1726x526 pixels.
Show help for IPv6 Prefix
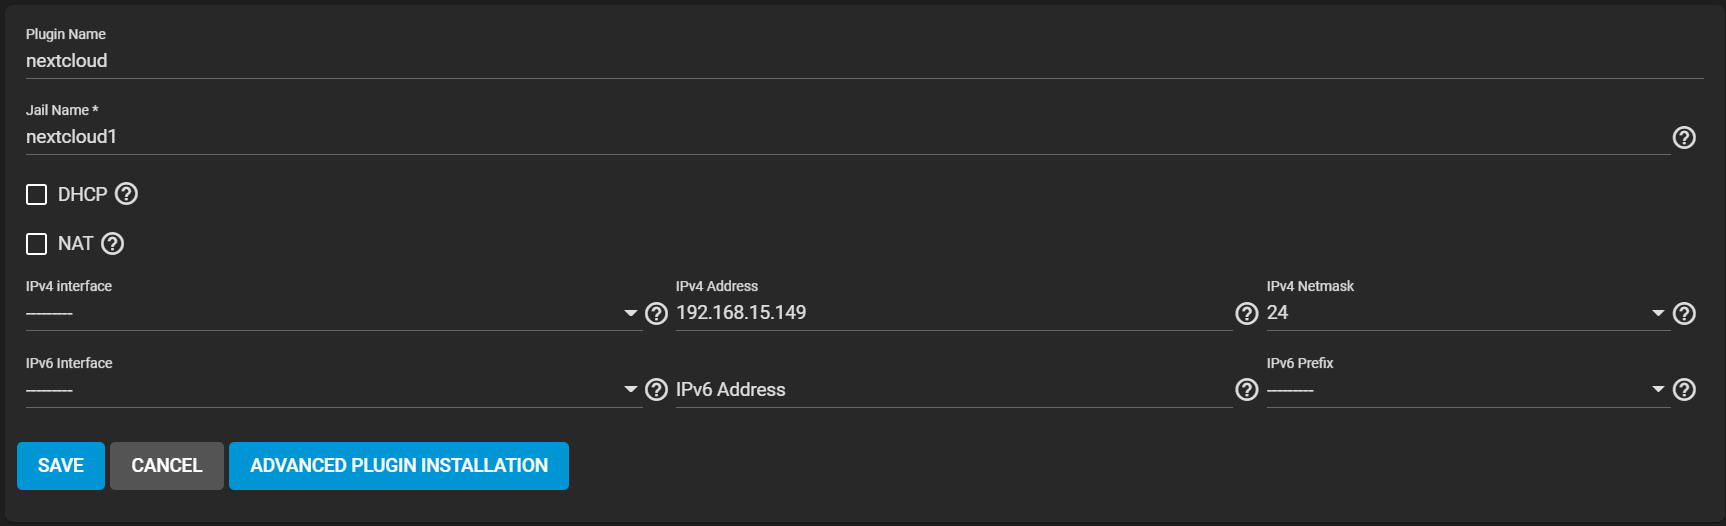(x=1684, y=390)
